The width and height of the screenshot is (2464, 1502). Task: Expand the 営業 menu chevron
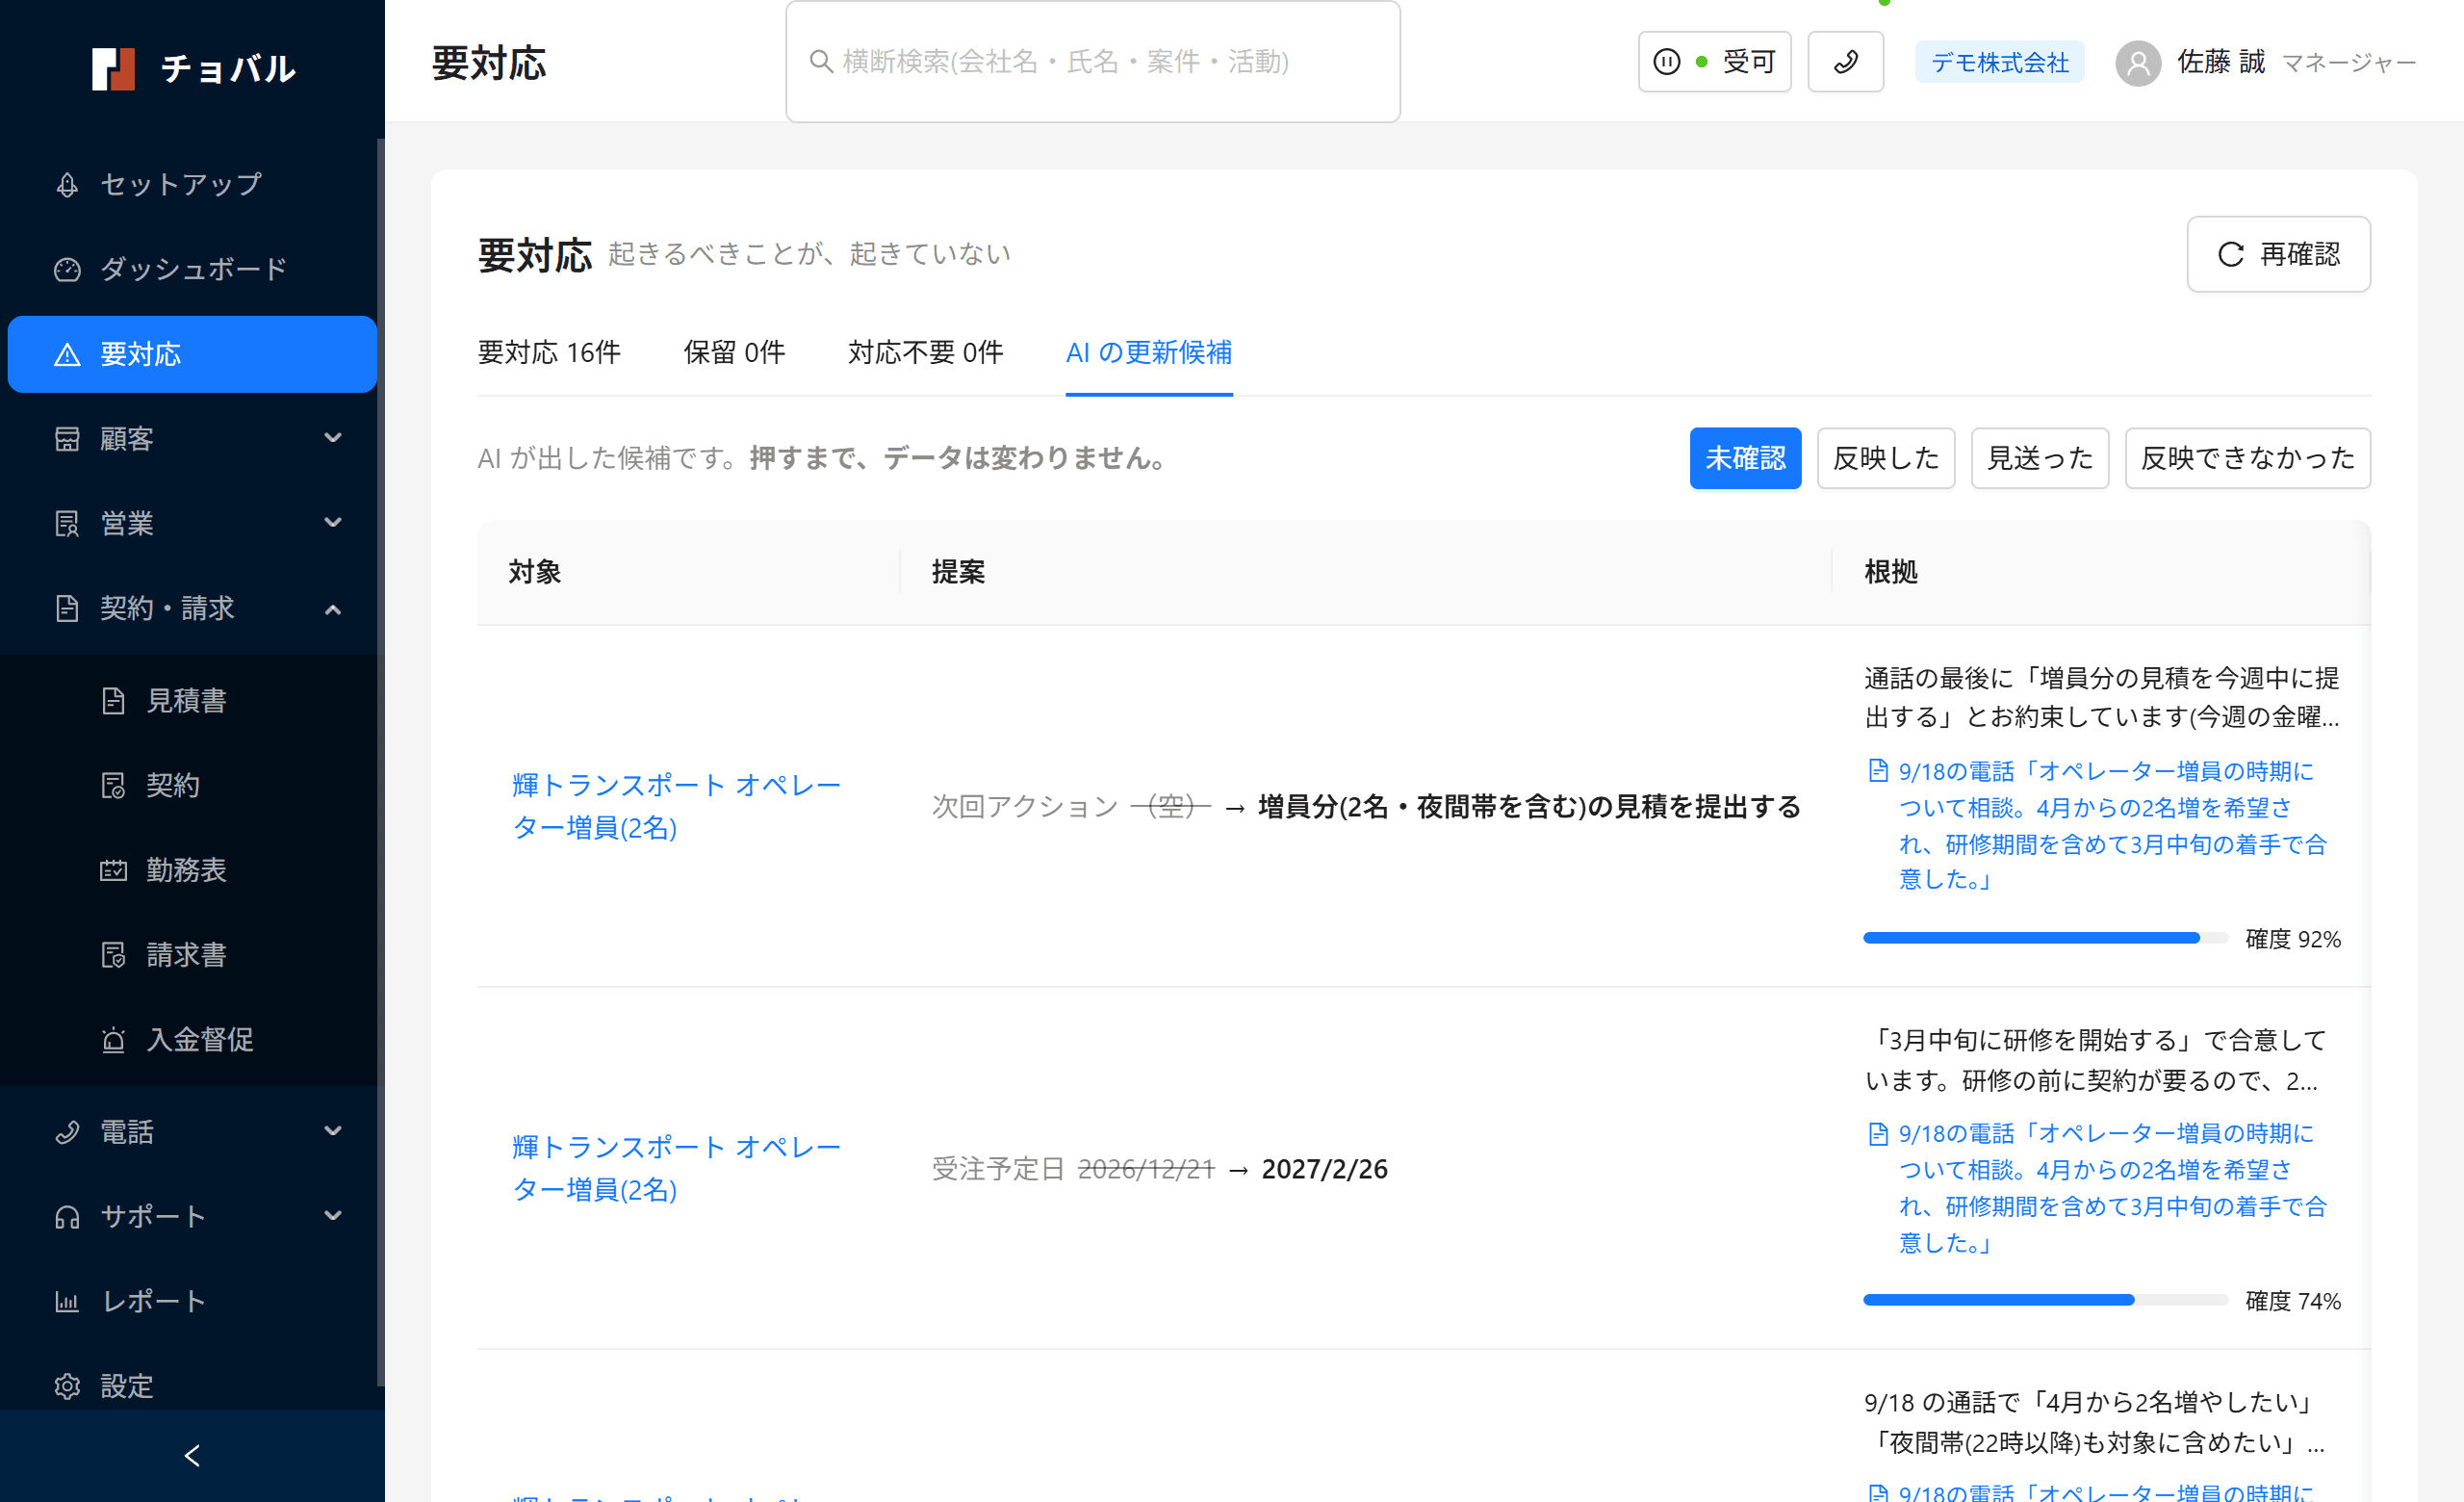pos(333,523)
